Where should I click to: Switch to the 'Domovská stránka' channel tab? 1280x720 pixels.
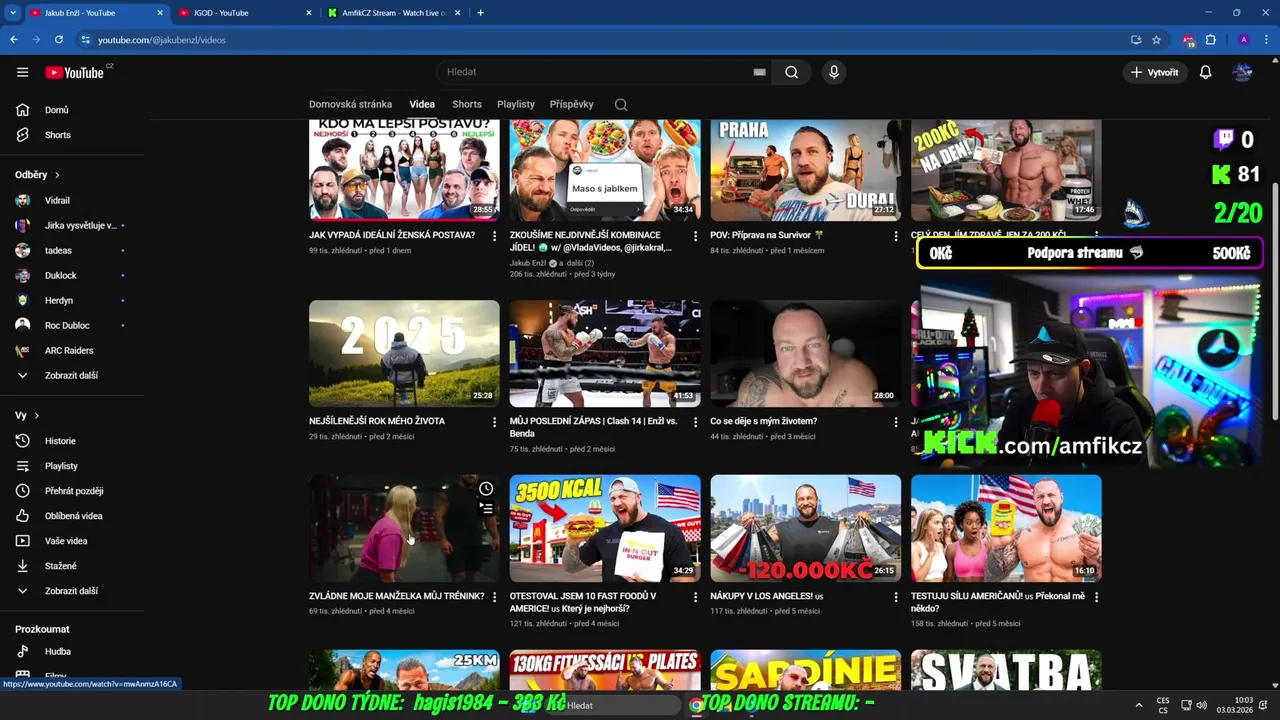[350, 104]
